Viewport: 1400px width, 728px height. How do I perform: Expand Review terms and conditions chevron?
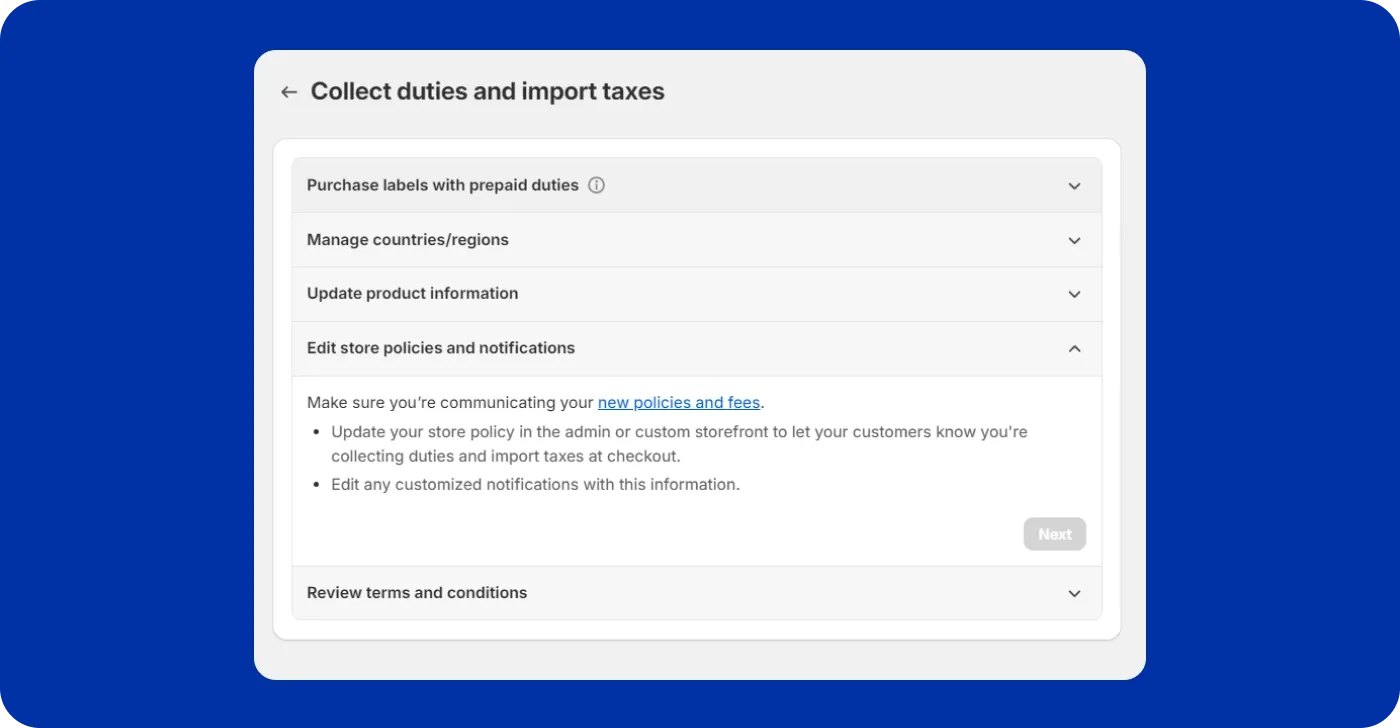coord(1074,593)
